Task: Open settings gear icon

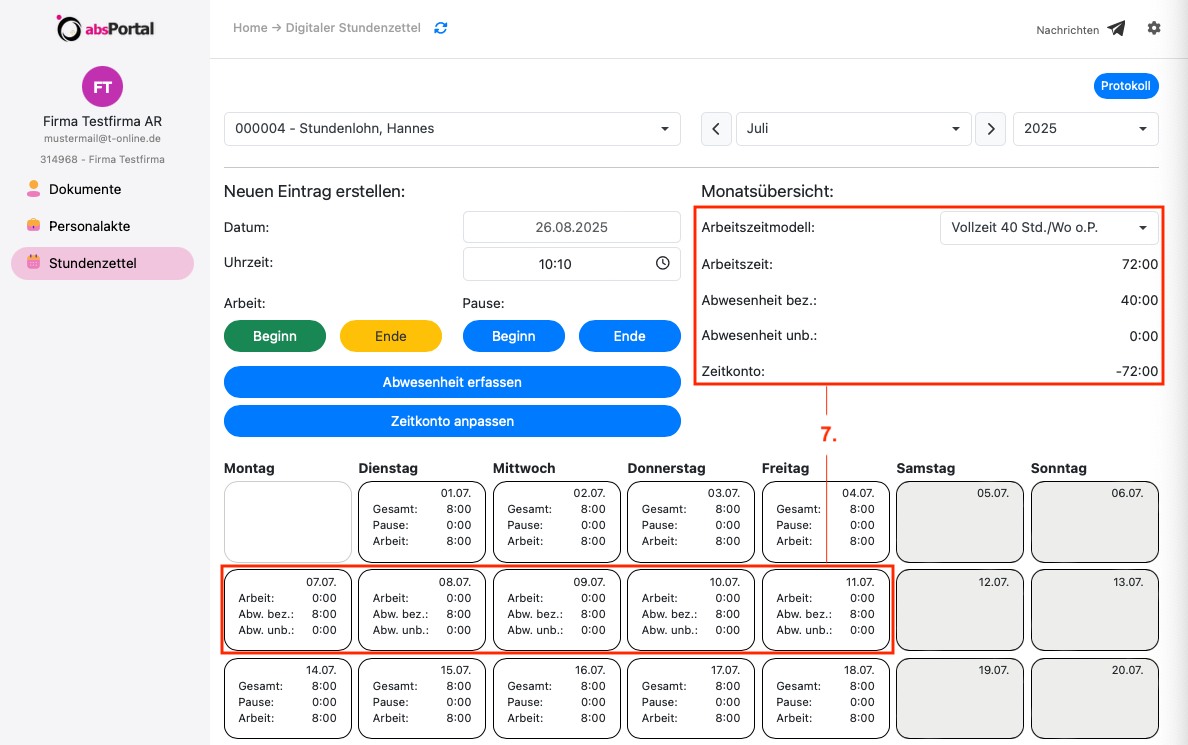Action: click(x=1154, y=28)
